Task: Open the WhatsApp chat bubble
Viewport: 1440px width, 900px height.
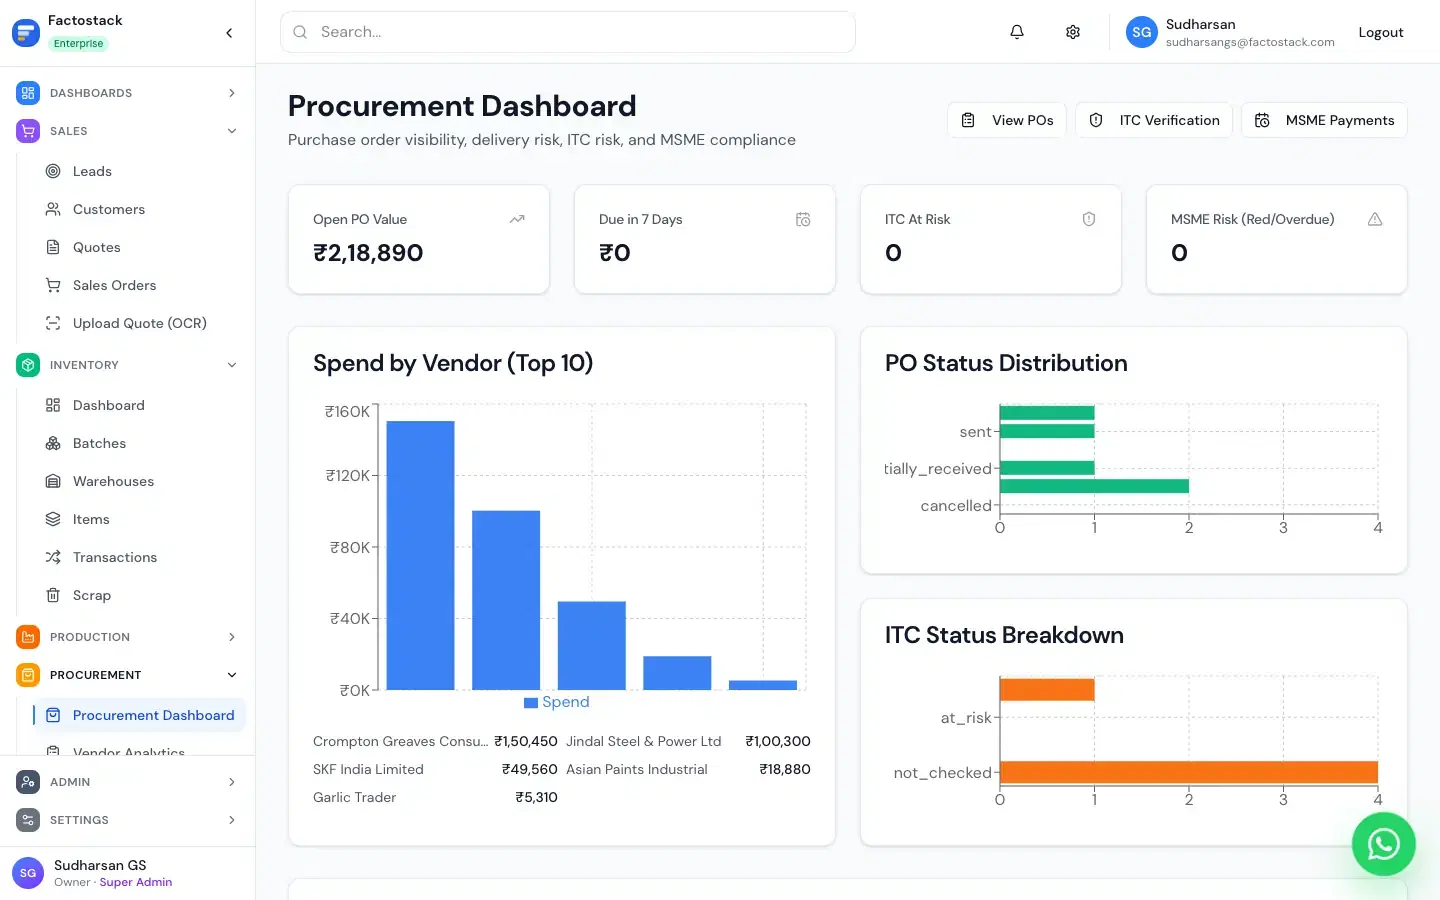Action: (x=1384, y=844)
